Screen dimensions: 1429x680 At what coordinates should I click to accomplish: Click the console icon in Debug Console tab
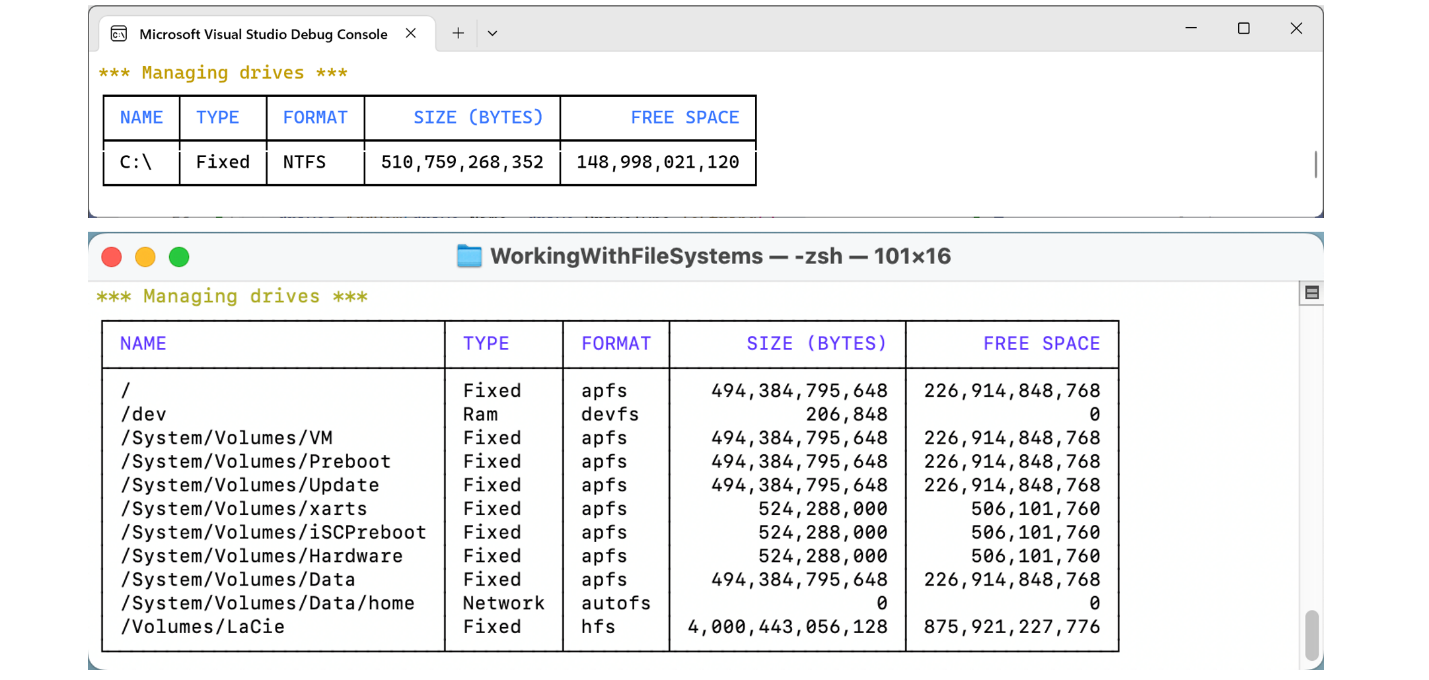click(x=119, y=34)
